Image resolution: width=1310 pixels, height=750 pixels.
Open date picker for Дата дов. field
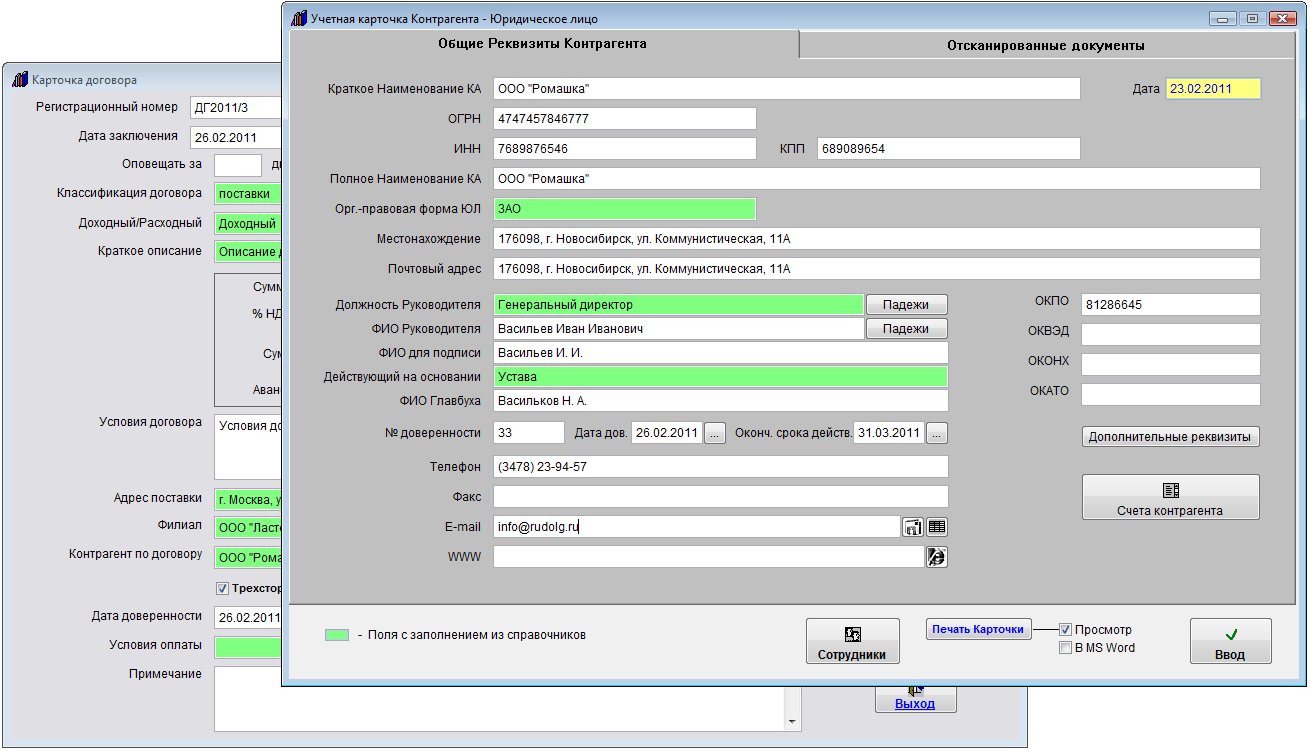pos(714,433)
